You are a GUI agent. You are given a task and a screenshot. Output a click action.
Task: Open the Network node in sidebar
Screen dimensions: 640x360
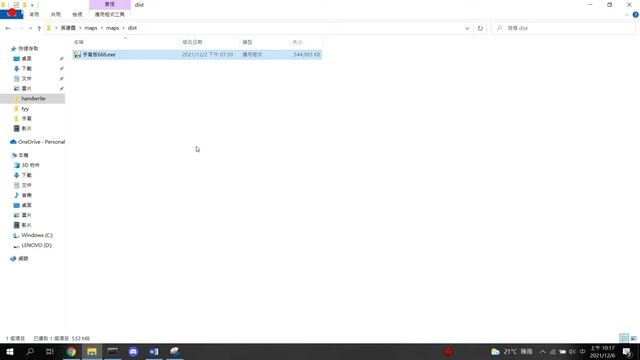point(20,259)
